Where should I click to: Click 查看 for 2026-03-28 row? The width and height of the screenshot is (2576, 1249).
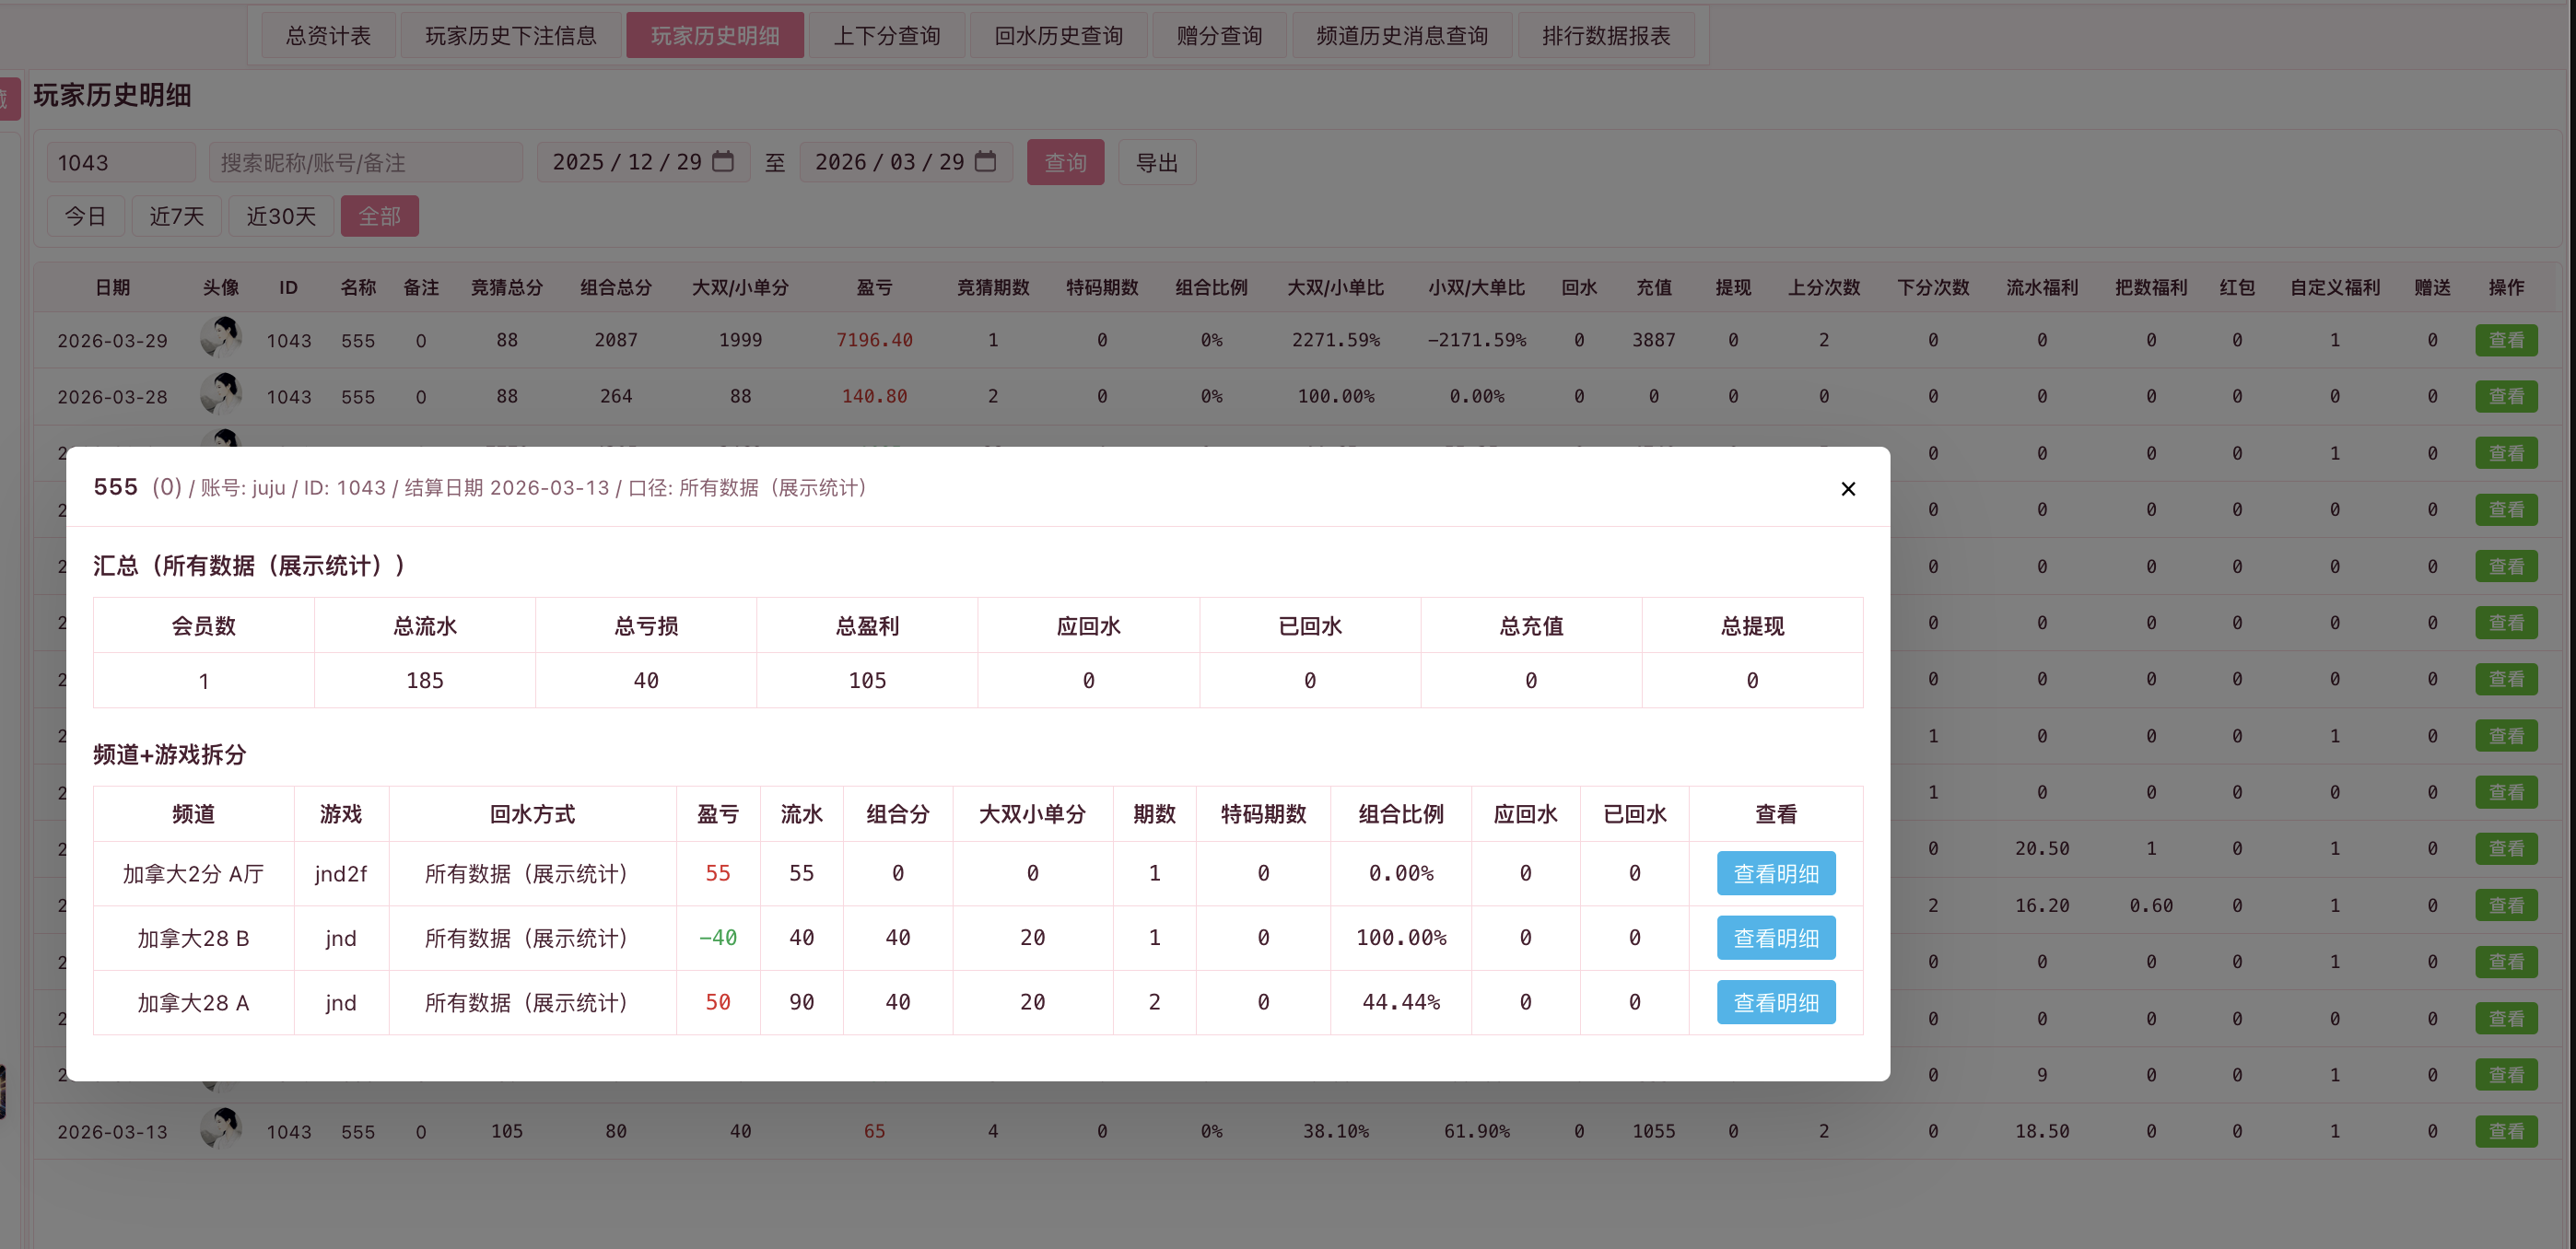(x=2506, y=396)
